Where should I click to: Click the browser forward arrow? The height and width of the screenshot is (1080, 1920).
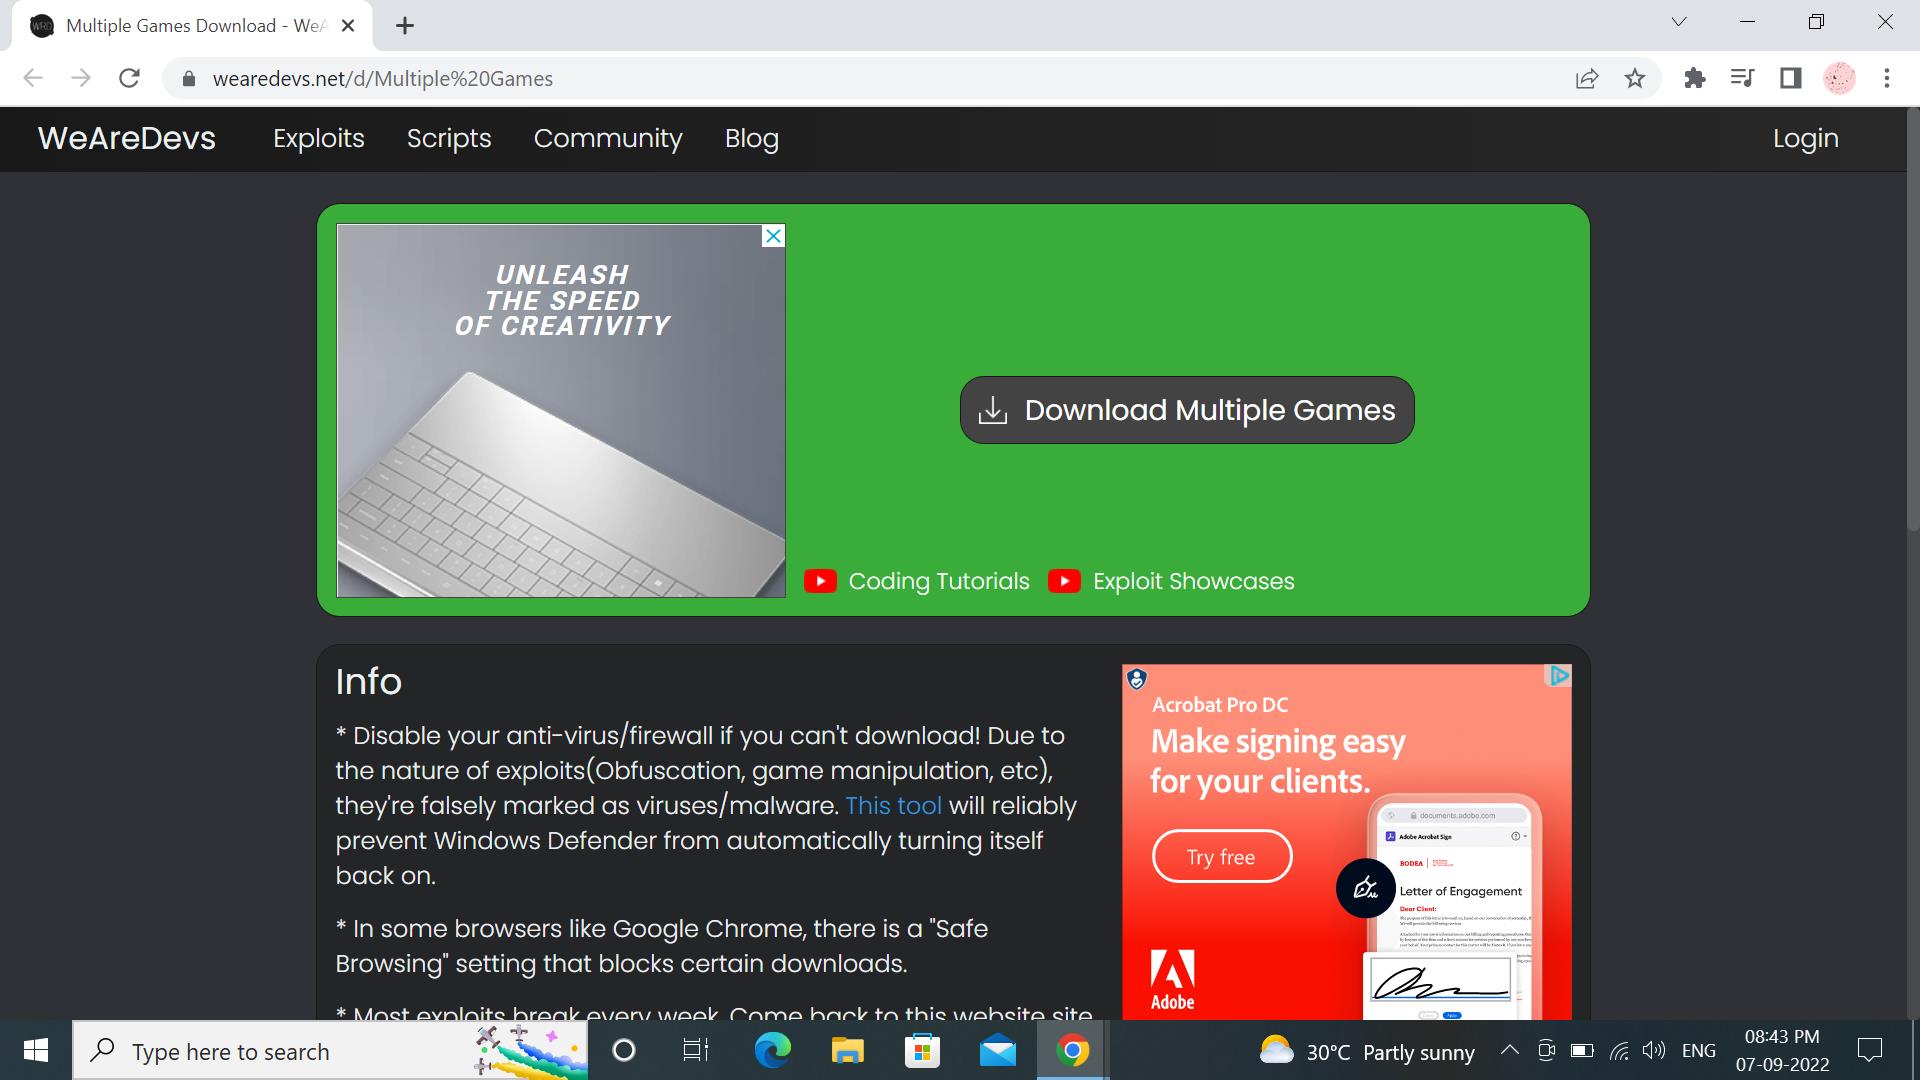[x=81, y=78]
